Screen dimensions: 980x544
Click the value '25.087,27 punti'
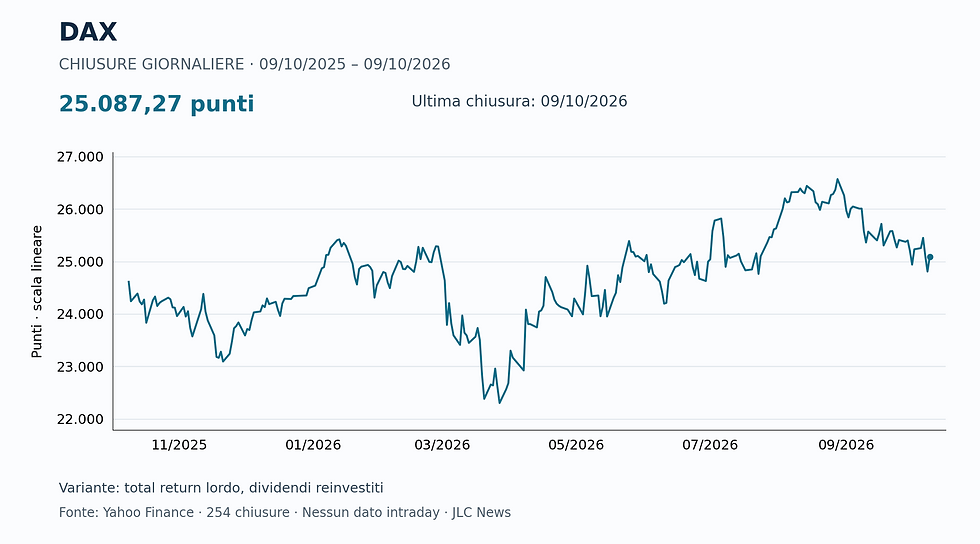tap(156, 104)
